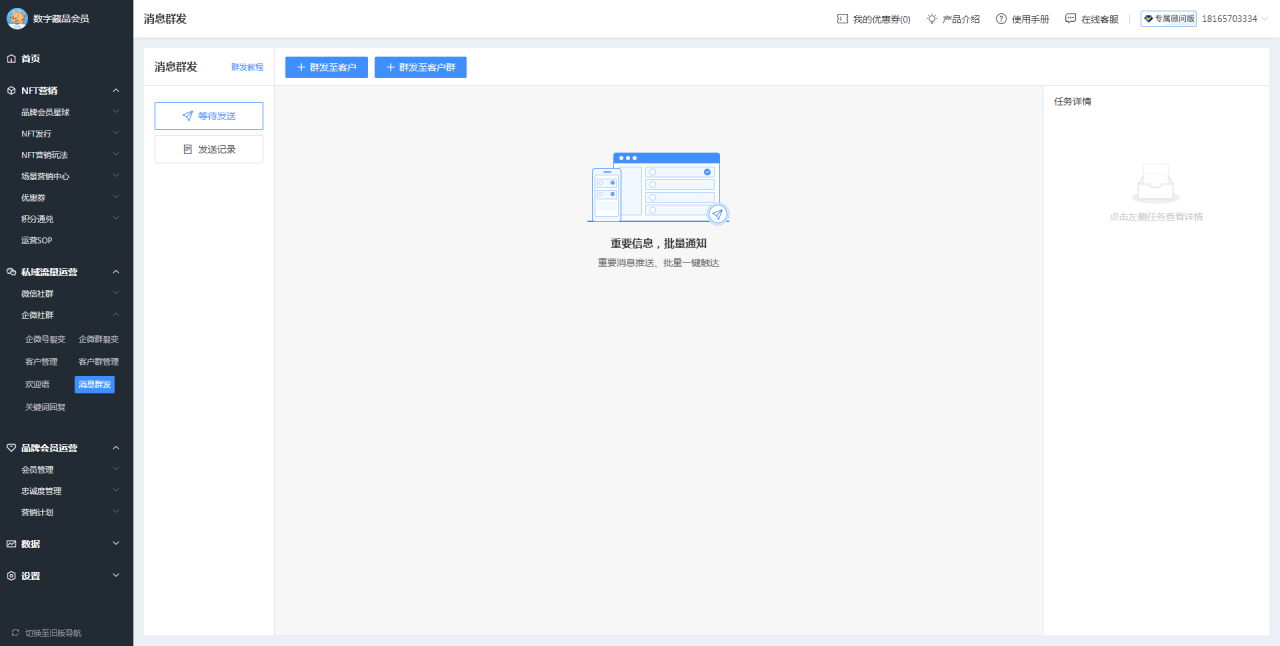Click the paper-plane icon on 等待发送
Image resolution: width=1280 pixels, height=646 pixels.
(x=187, y=115)
